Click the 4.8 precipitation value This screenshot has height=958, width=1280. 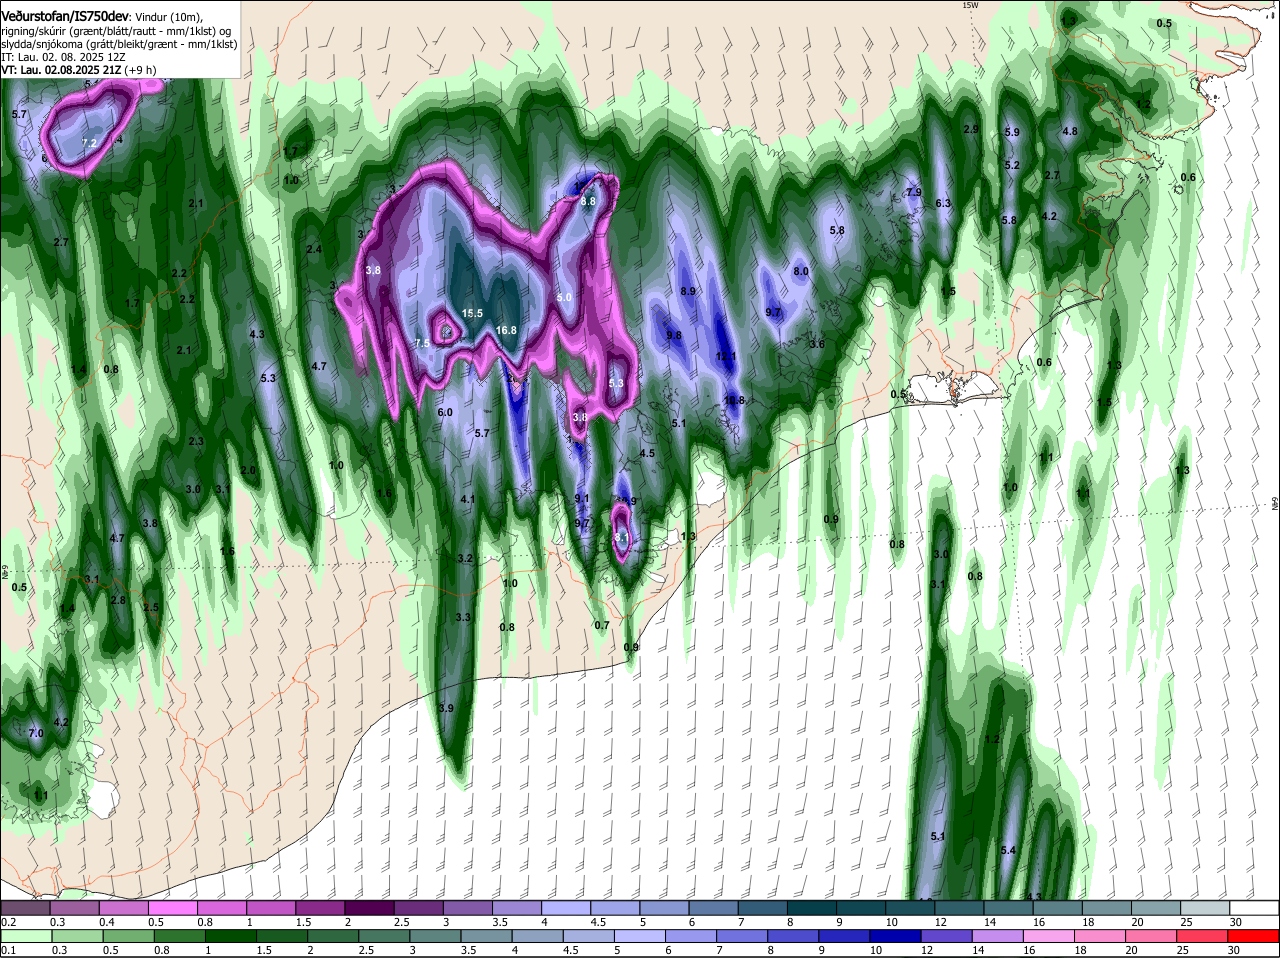click(x=1070, y=131)
